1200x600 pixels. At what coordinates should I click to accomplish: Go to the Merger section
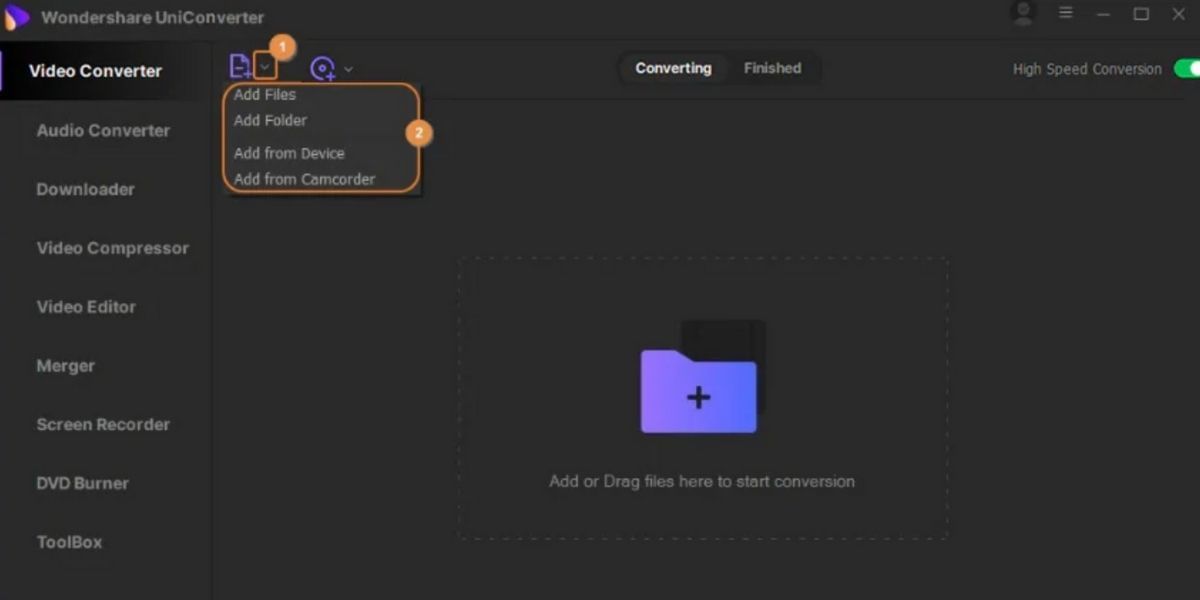click(65, 366)
